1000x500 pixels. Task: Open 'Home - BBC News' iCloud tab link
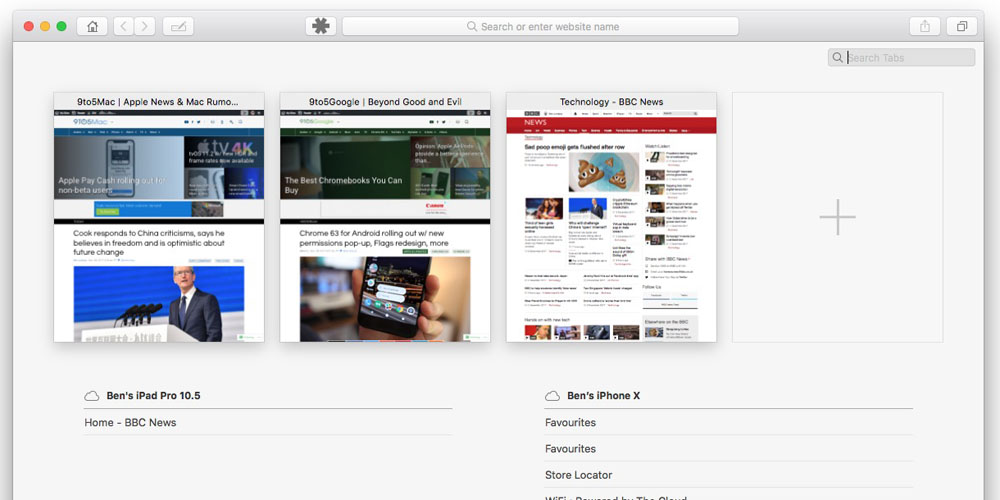[131, 423]
